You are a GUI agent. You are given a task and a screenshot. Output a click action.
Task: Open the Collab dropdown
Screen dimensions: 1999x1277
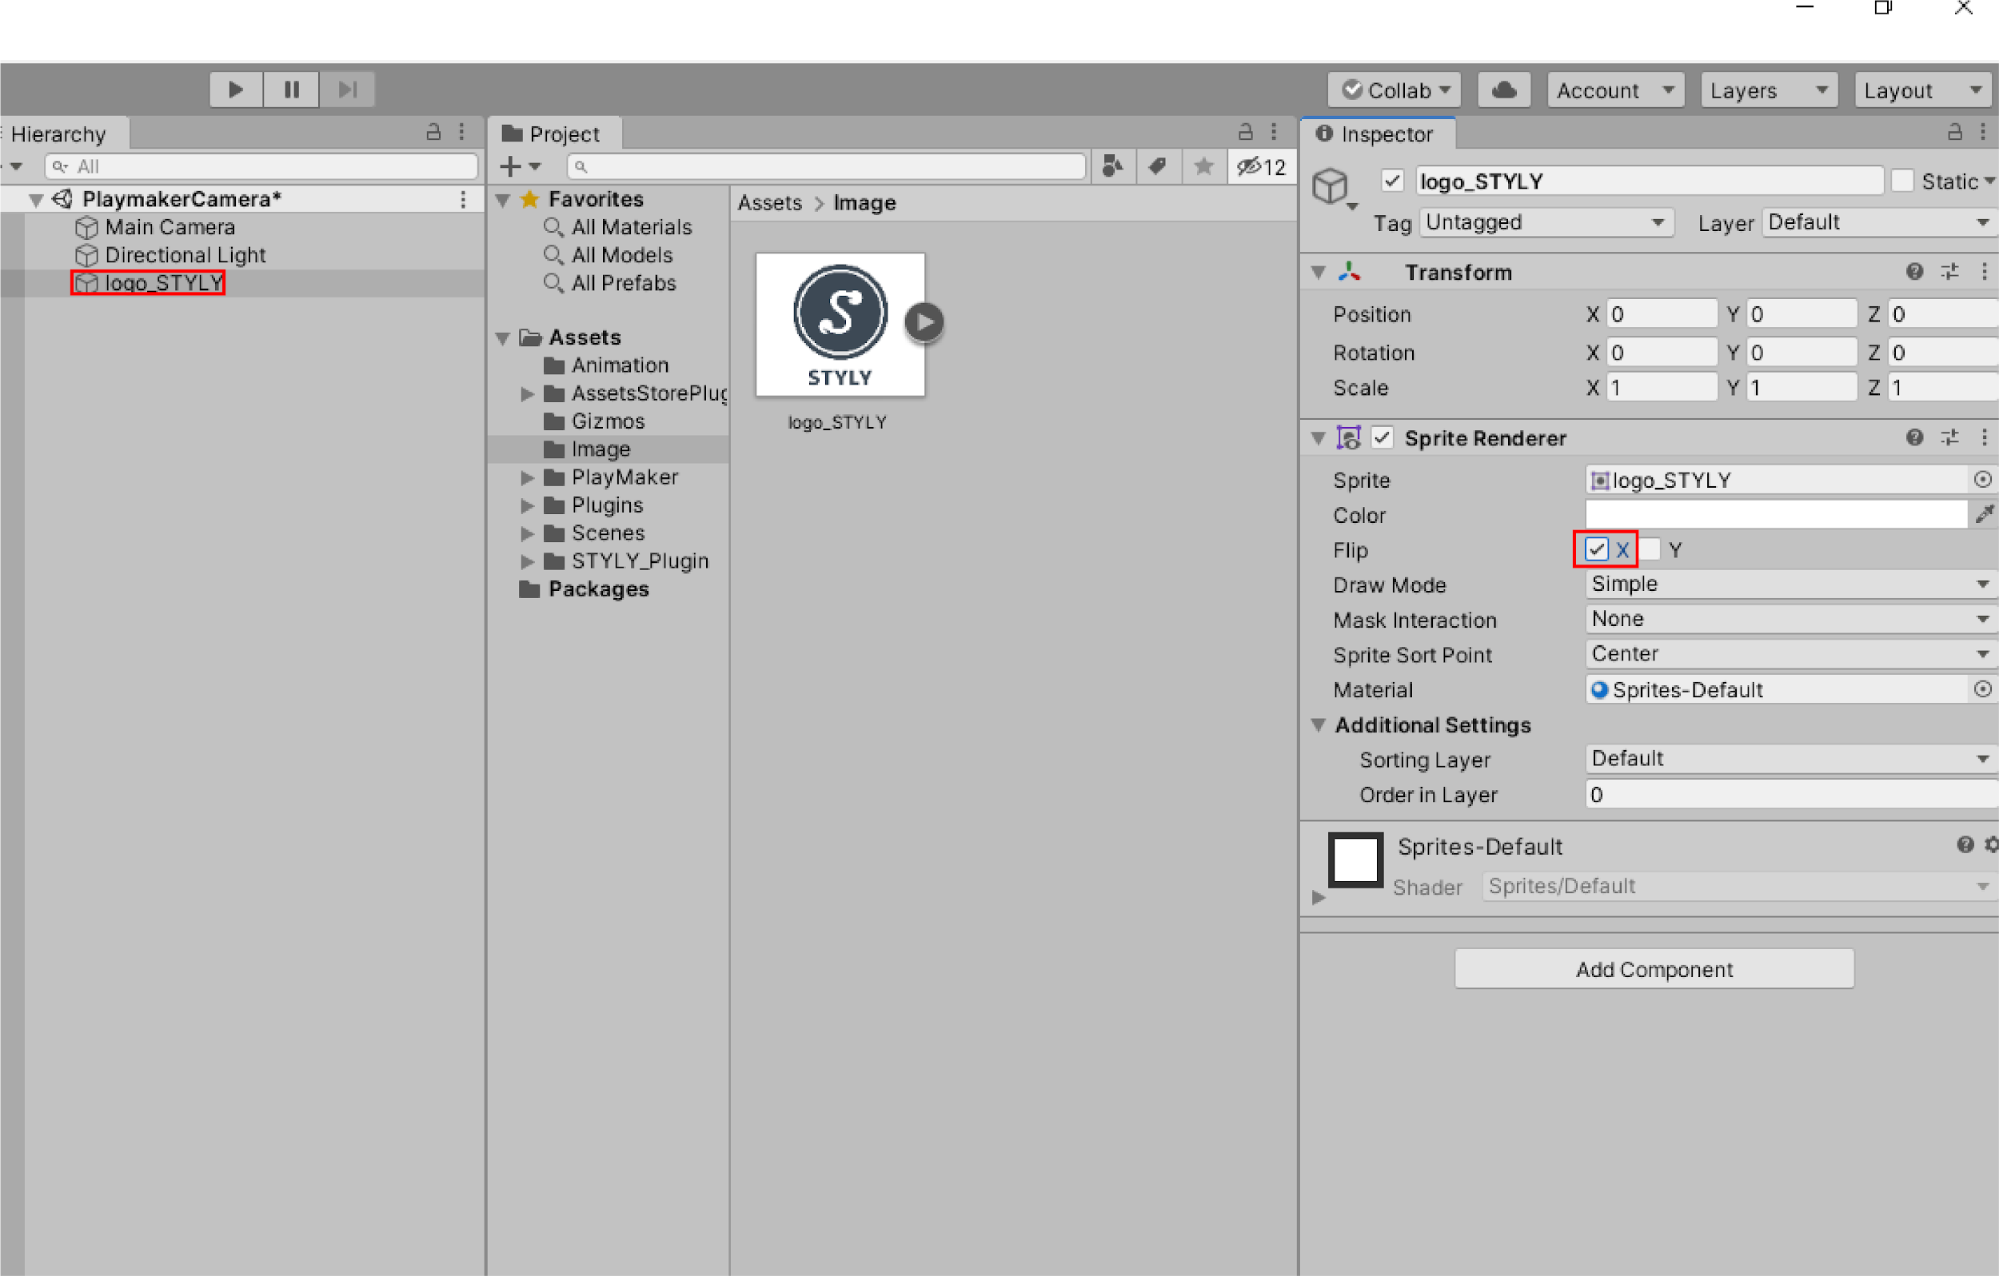click(1394, 90)
